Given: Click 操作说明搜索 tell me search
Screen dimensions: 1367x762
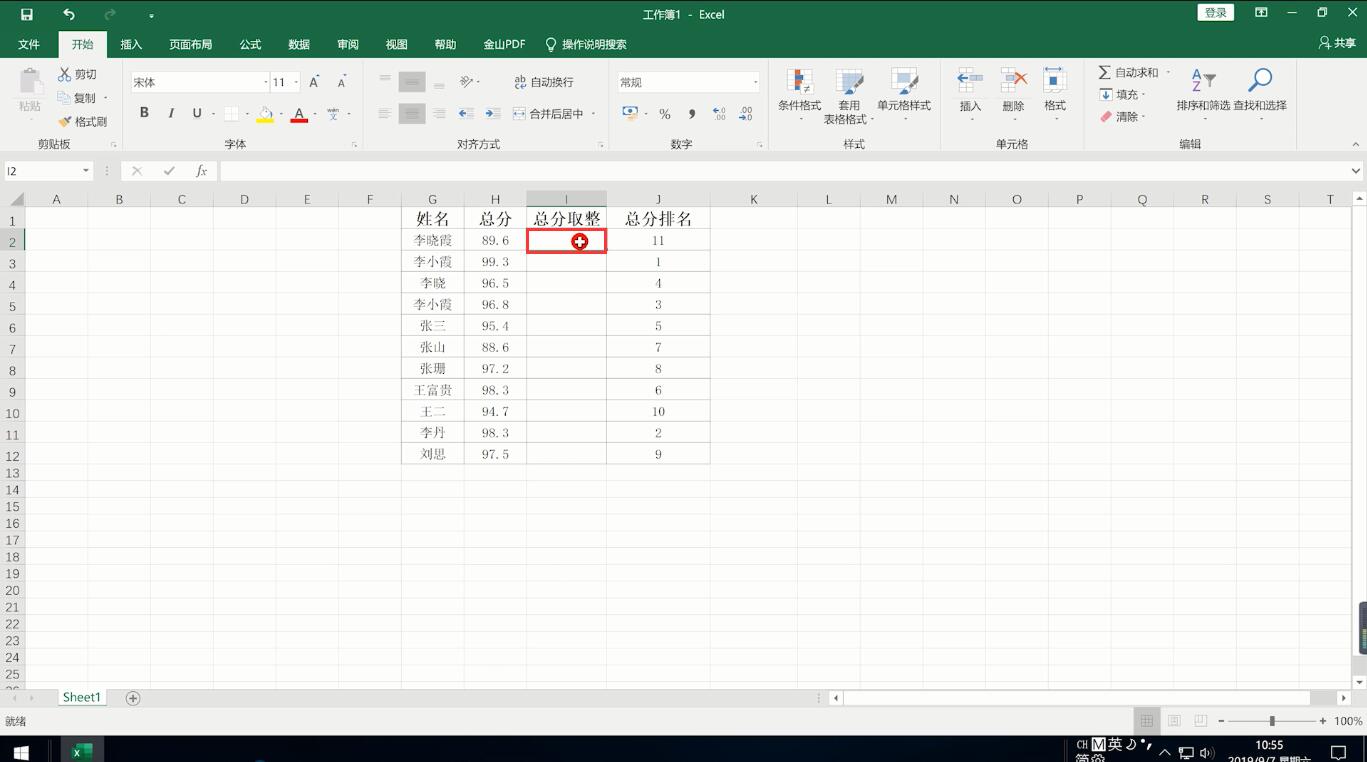Looking at the screenshot, I should click(x=586, y=44).
